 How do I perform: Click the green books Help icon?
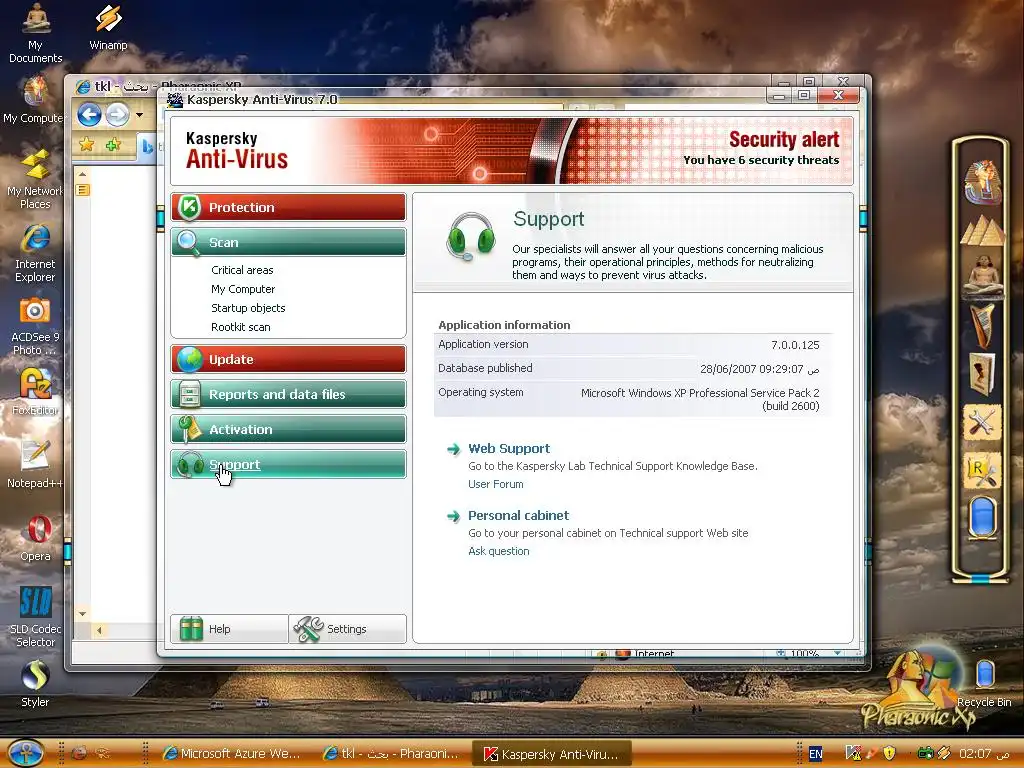coord(191,629)
